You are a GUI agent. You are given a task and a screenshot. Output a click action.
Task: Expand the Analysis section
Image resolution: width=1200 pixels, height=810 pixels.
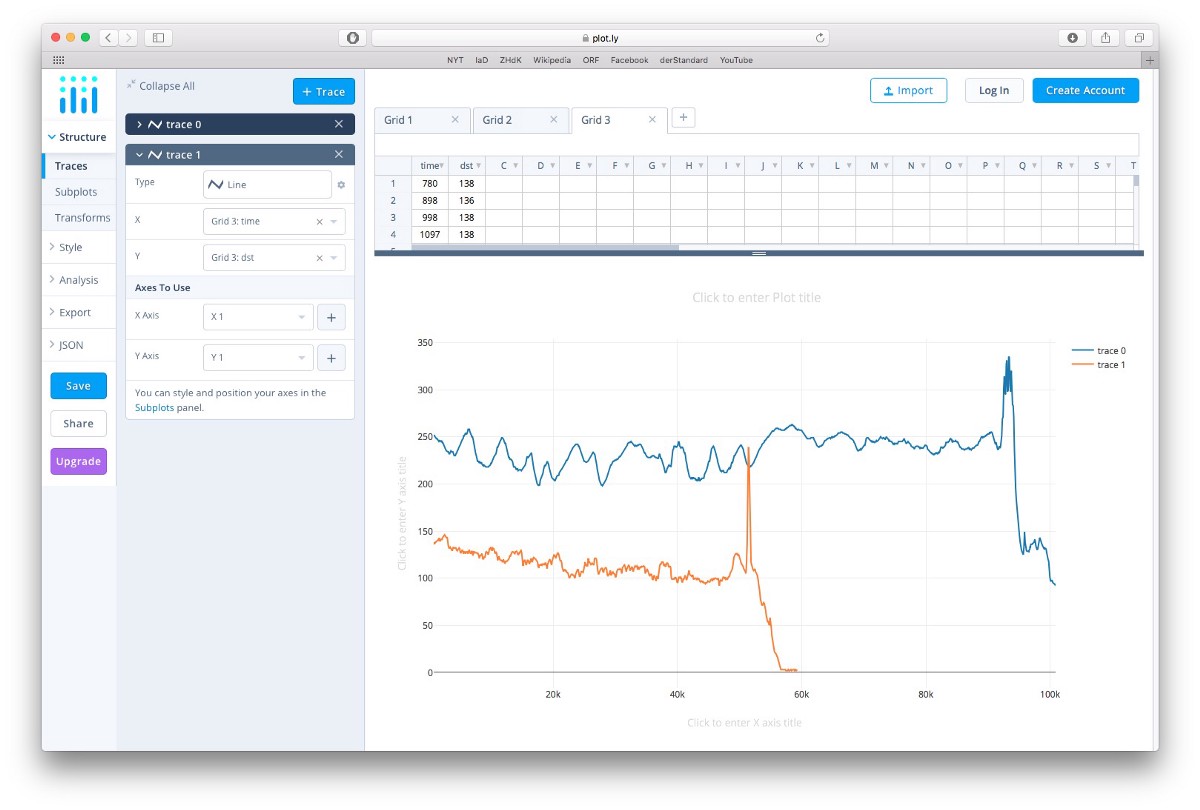click(78, 280)
